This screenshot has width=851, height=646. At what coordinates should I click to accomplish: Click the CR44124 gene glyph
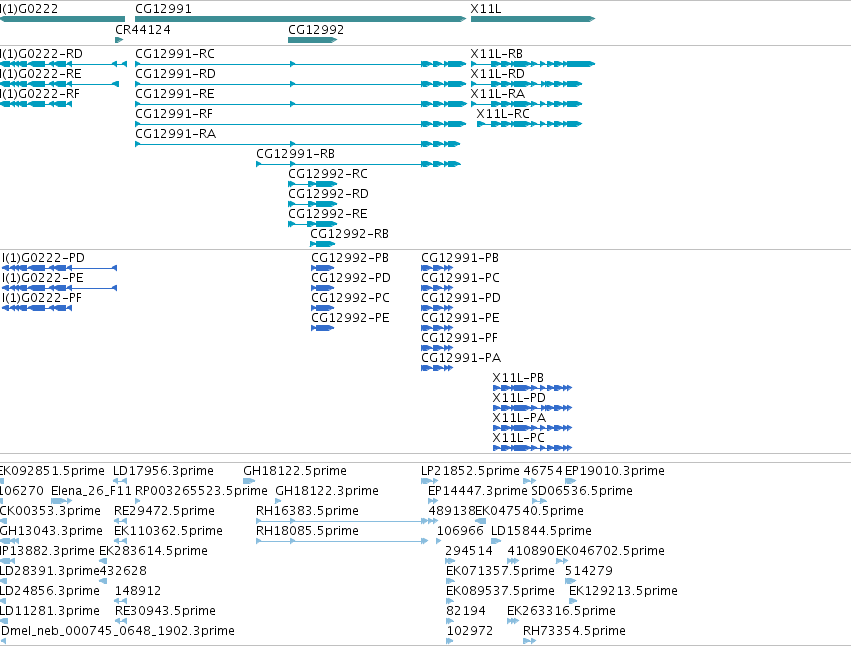[x=119, y=40]
